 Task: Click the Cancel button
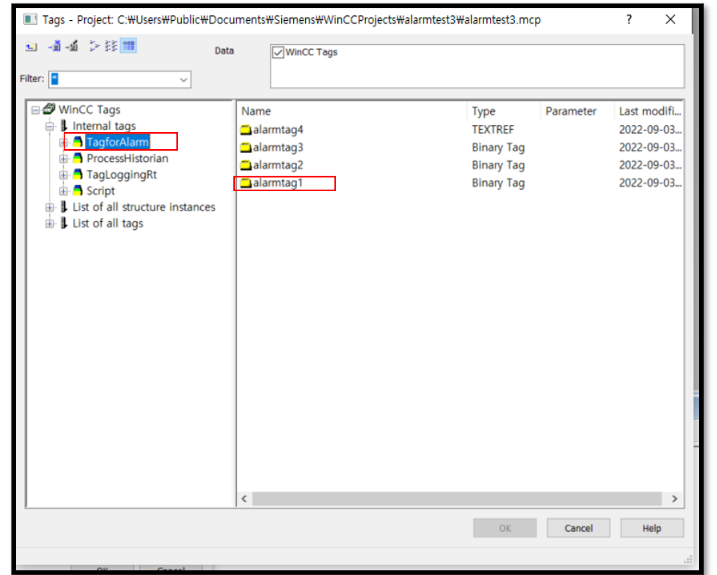click(x=578, y=528)
